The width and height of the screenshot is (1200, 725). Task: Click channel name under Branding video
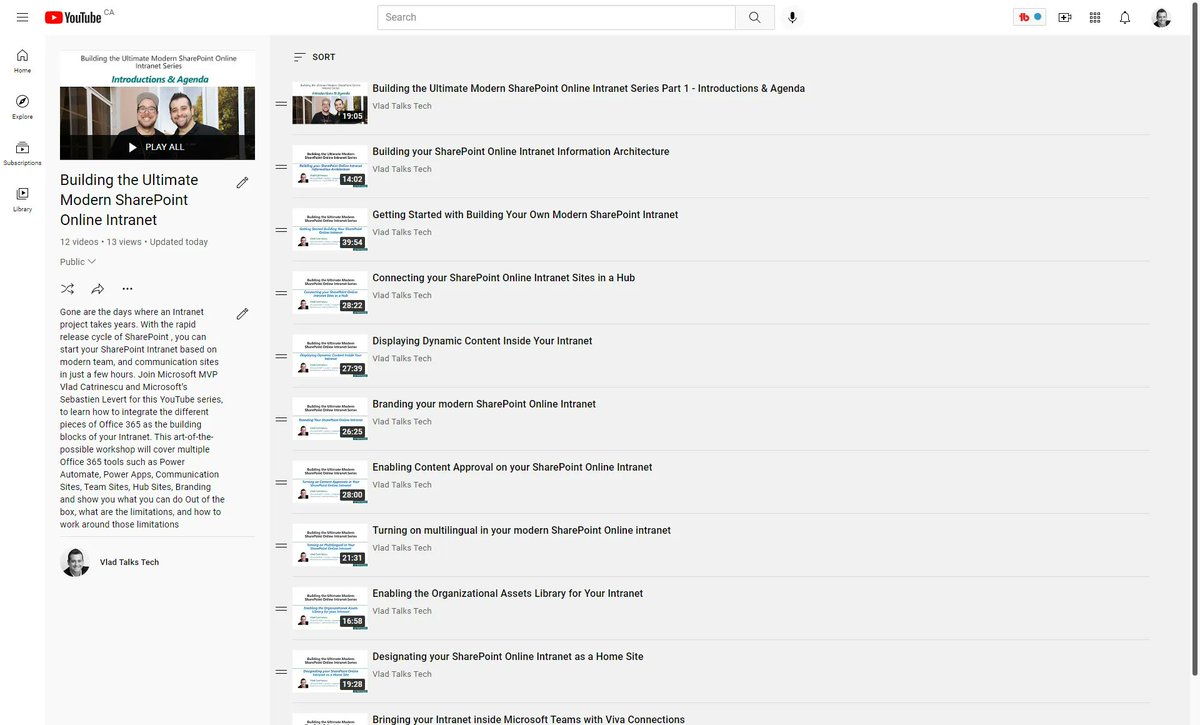(402, 421)
